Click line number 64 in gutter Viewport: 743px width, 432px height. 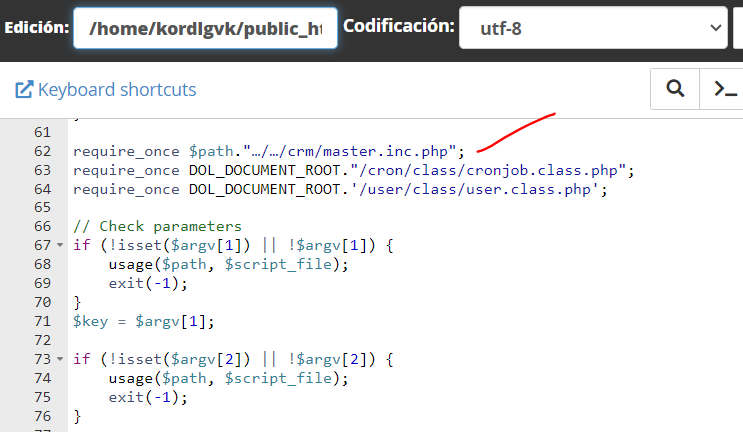click(42, 189)
